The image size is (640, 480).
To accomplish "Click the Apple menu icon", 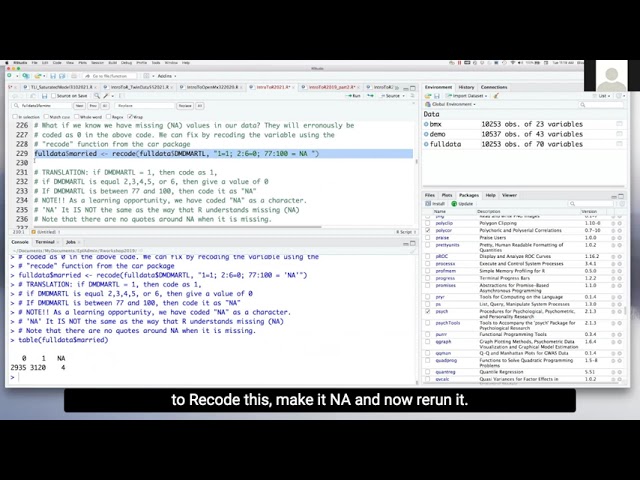I will point(7,63).
